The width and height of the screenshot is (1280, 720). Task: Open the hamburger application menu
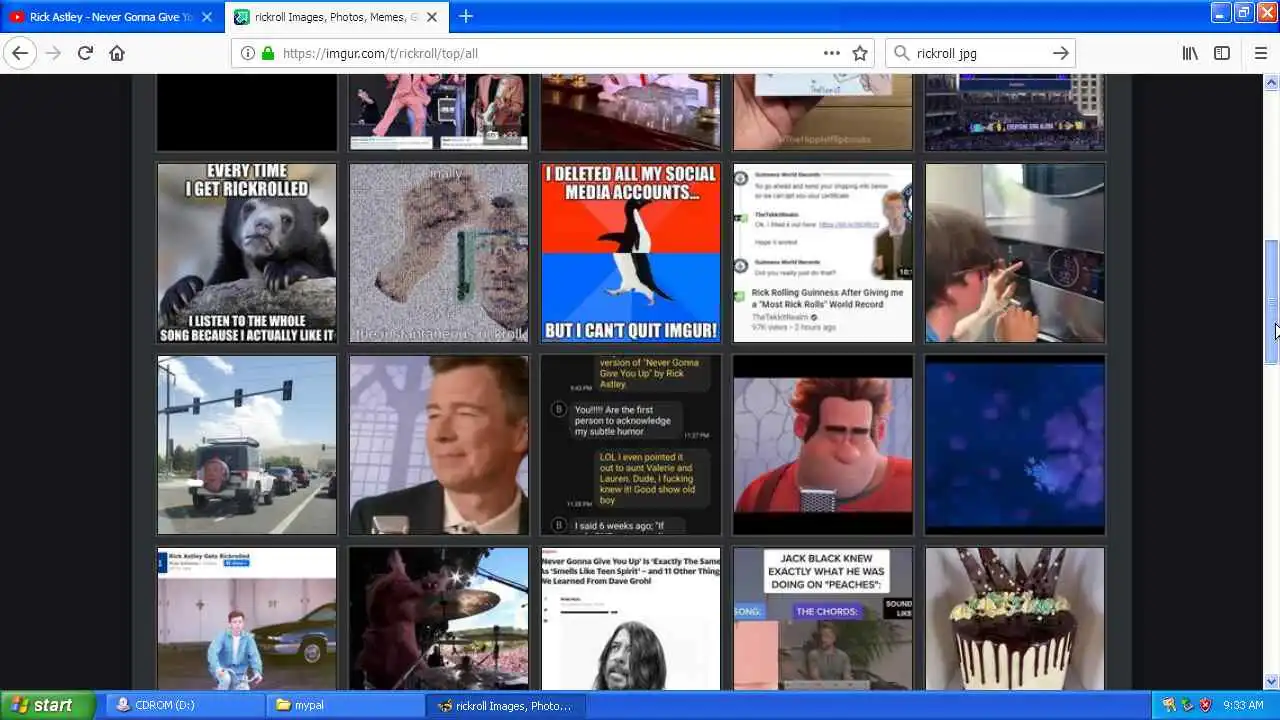pyautogui.click(x=1260, y=53)
